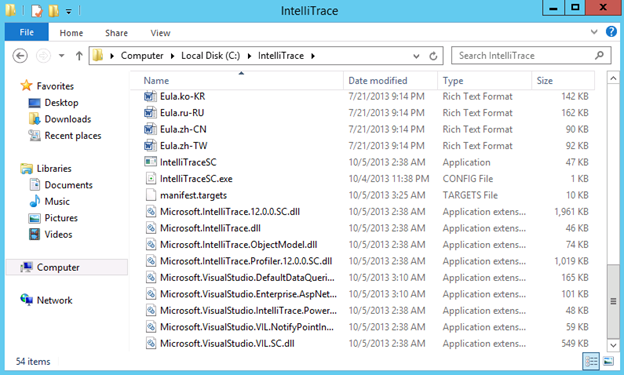The image size is (624, 375).
Task: Open the Help question mark icon
Action: pyautogui.click(x=611, y=32)
